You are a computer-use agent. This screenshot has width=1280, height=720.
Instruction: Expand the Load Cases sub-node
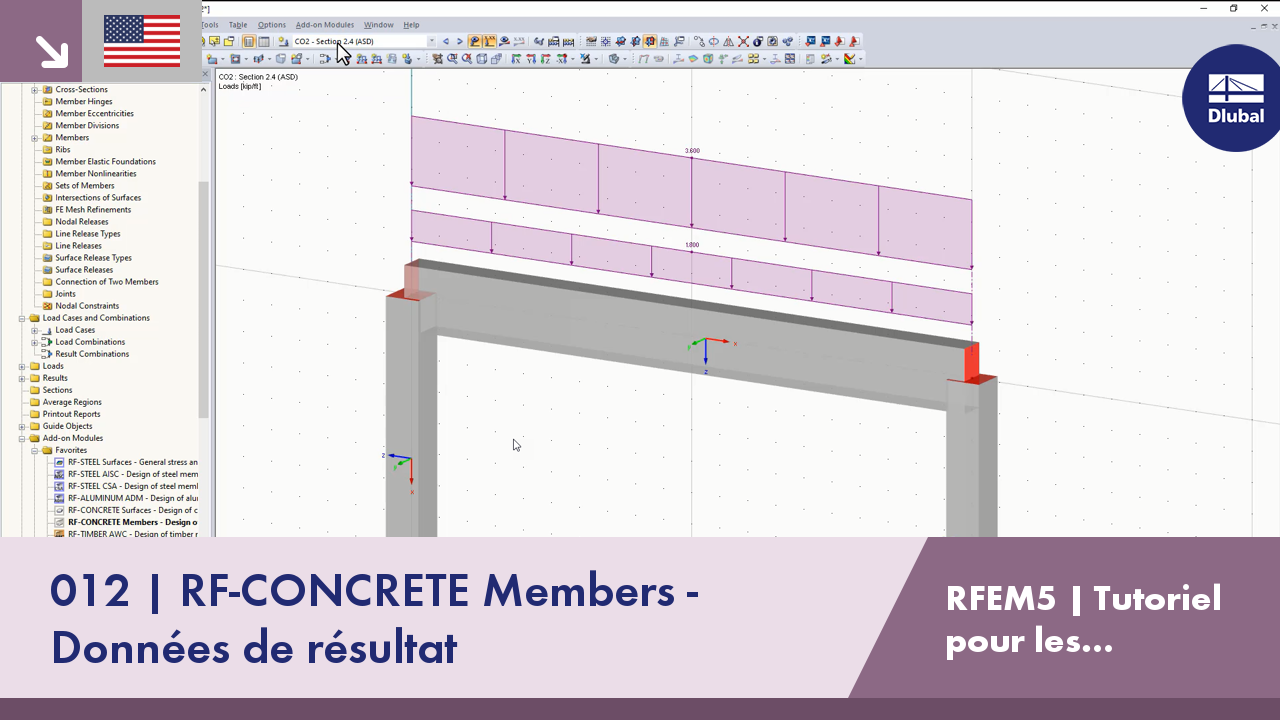click(34, 330)
